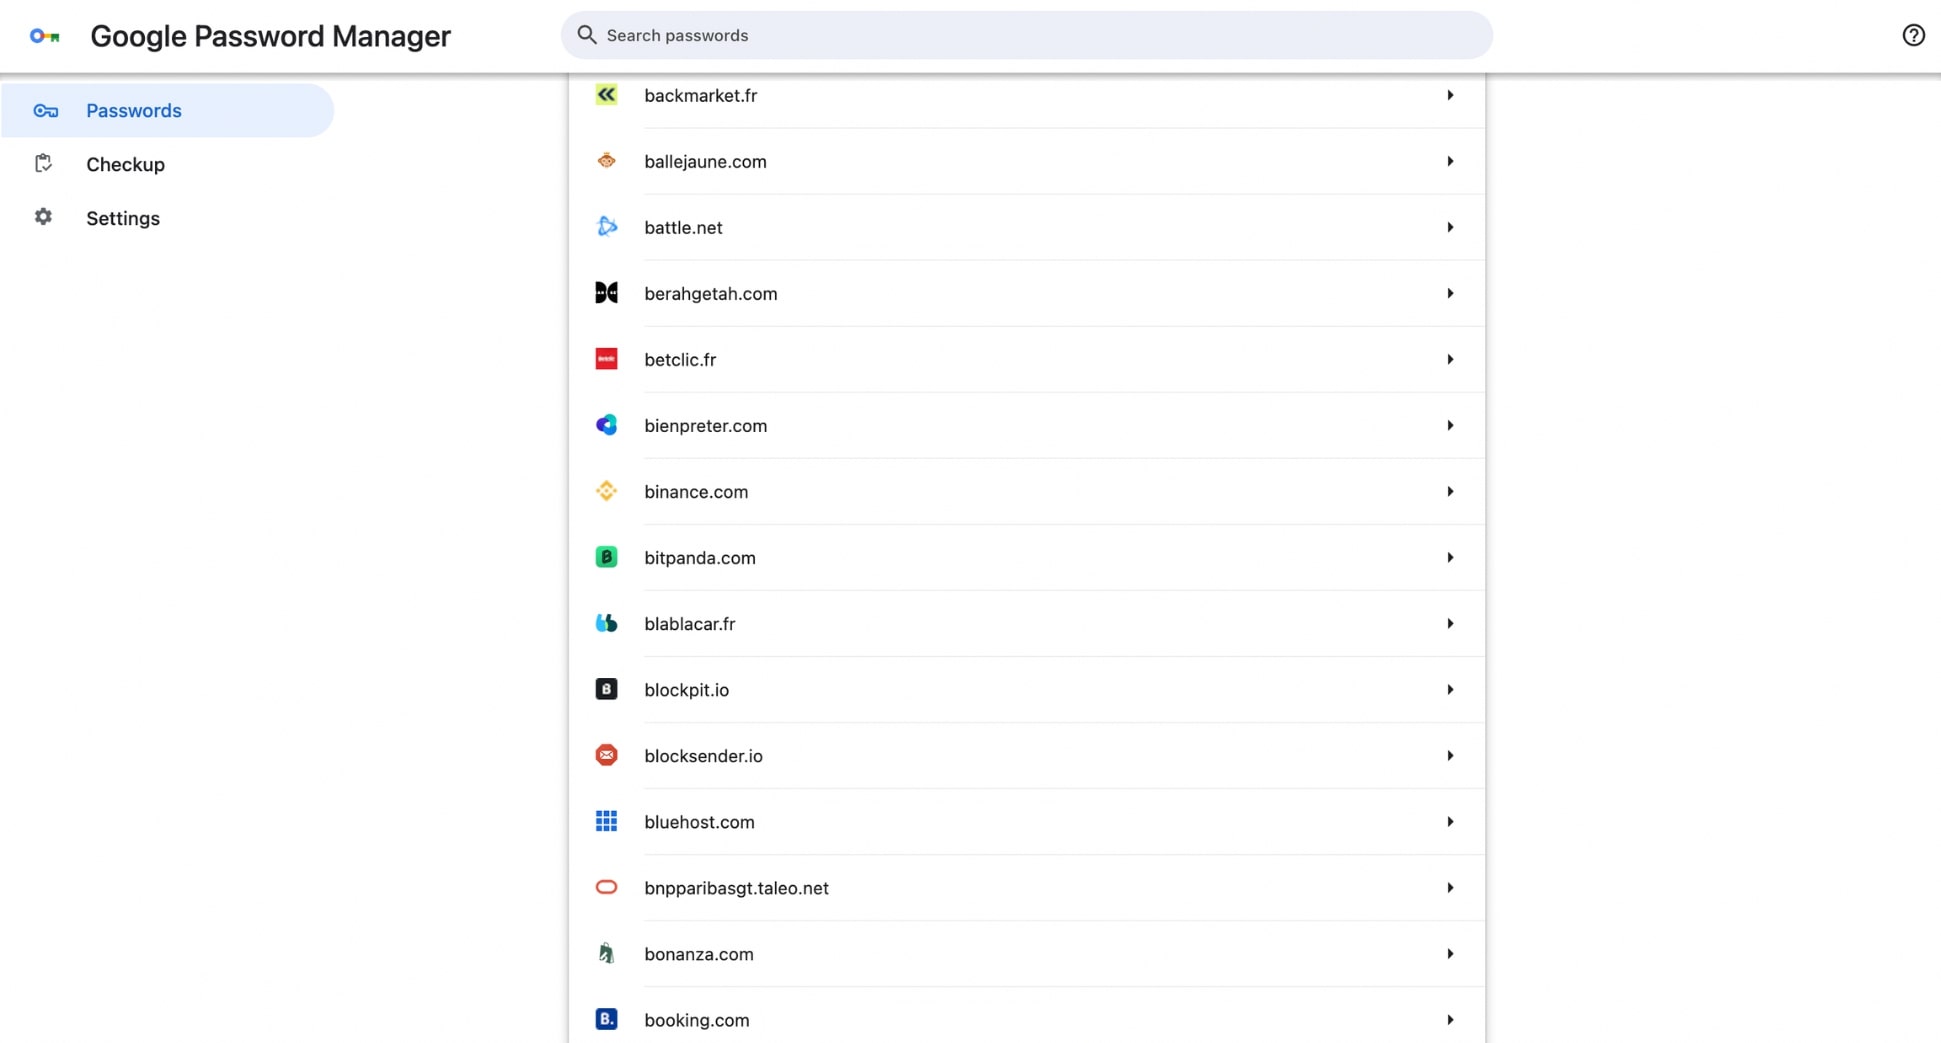This screenshot has height=1043, width=1941.
Task: Click the bonanza.com favicon
Action: coord(606,953)
